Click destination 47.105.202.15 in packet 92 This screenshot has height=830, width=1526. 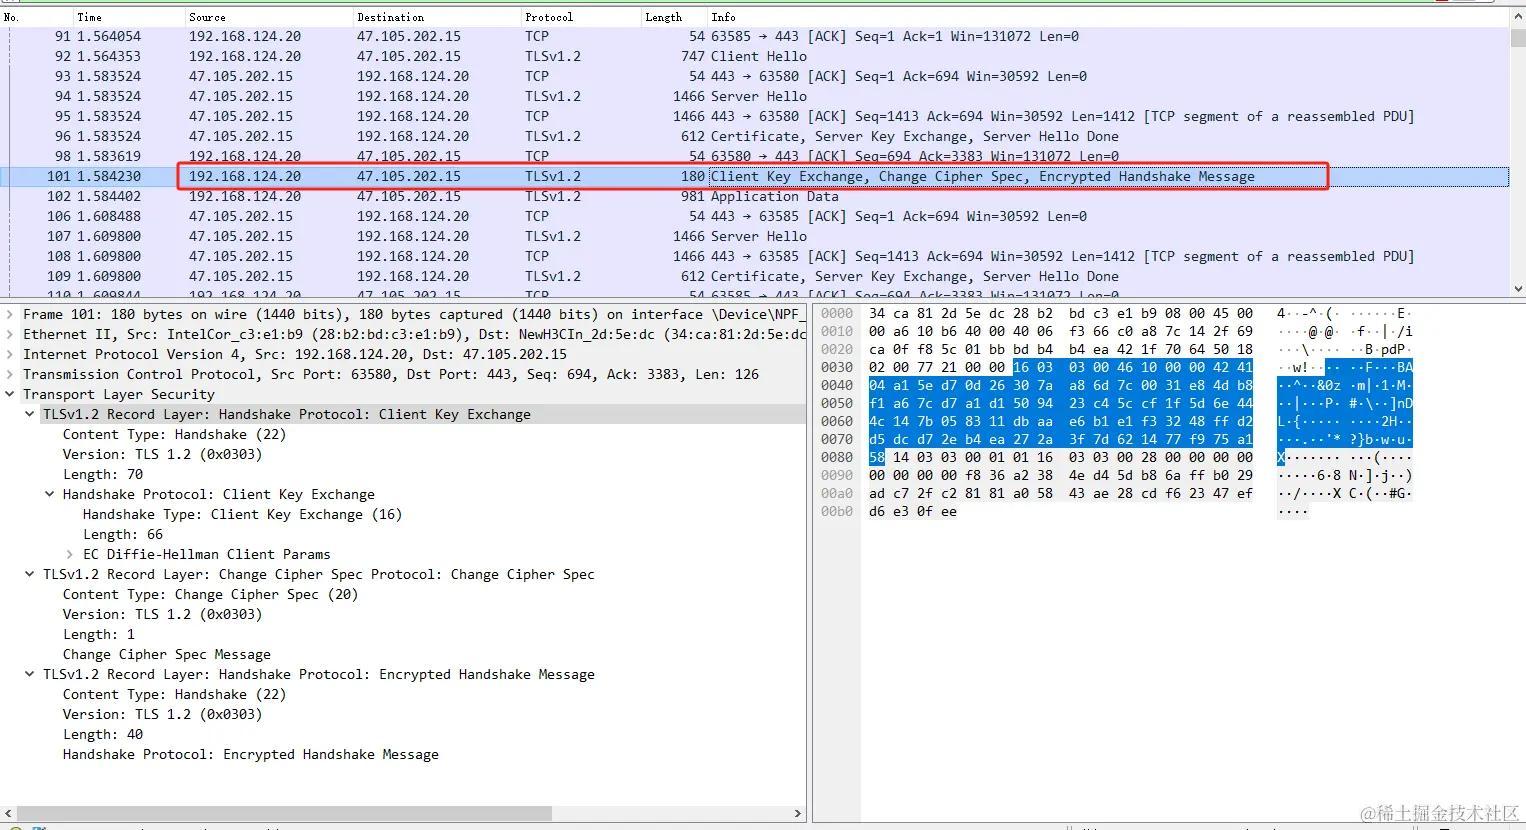409,56
